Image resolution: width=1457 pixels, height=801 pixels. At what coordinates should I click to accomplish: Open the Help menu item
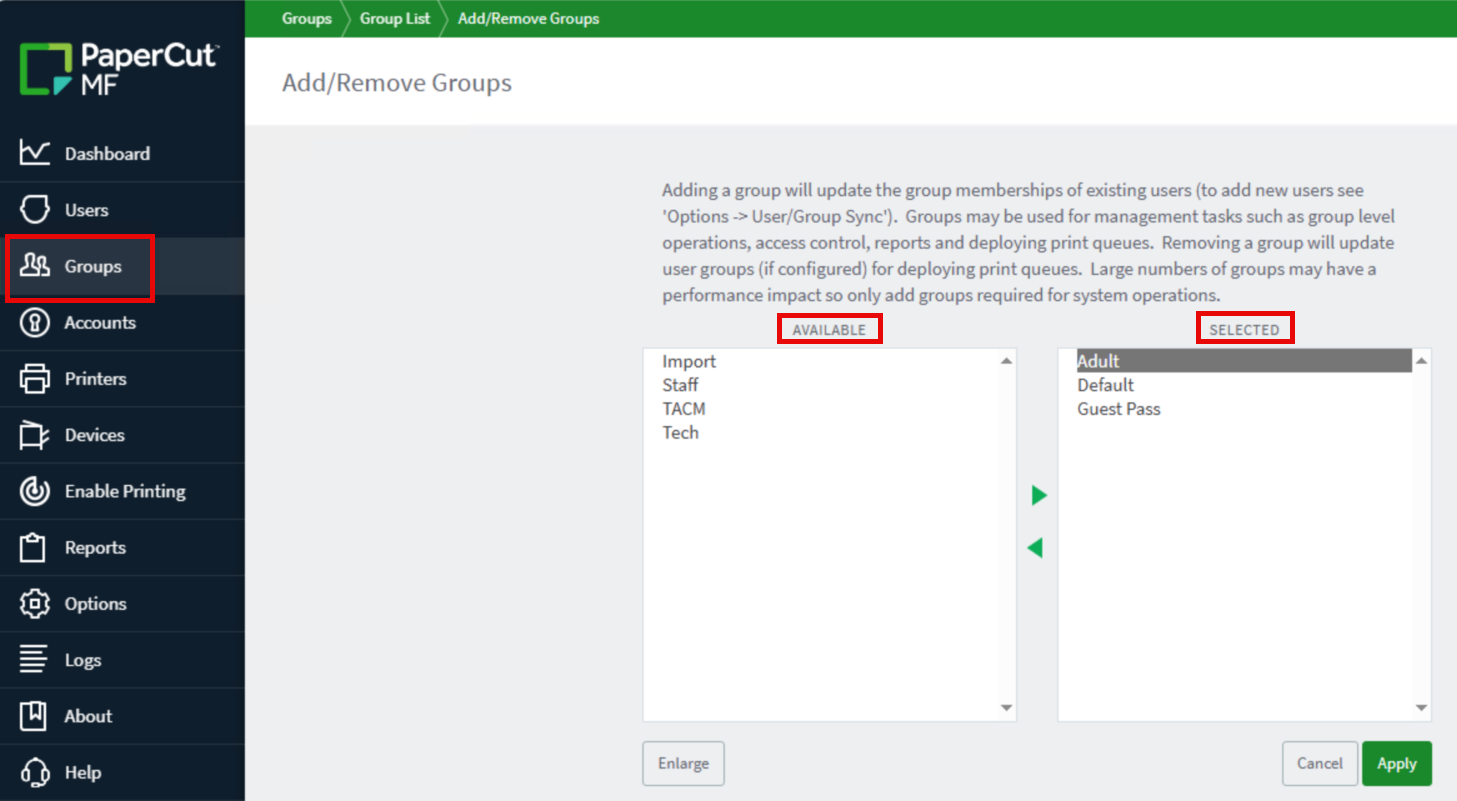pyautogui.click(x=83, y=773)
